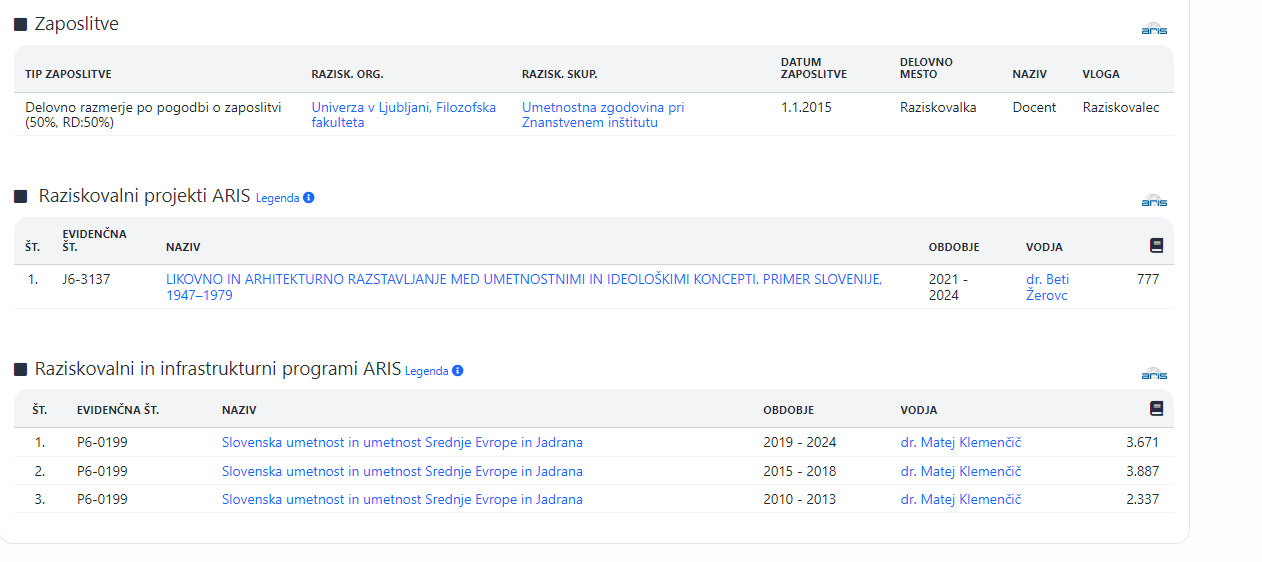This screenshot has width=1262, height=562.
Task: Open Umetnostna zgodovina pri Znanstvenem inštitutu link
Action: pos(603,115)
